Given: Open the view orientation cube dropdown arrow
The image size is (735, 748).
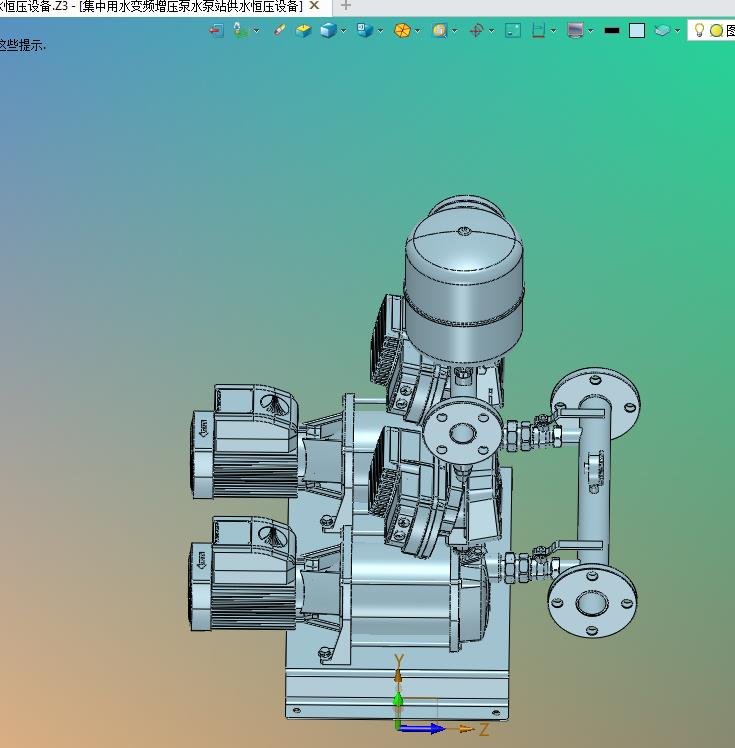Looking at the screenshot, I should 380,31.
